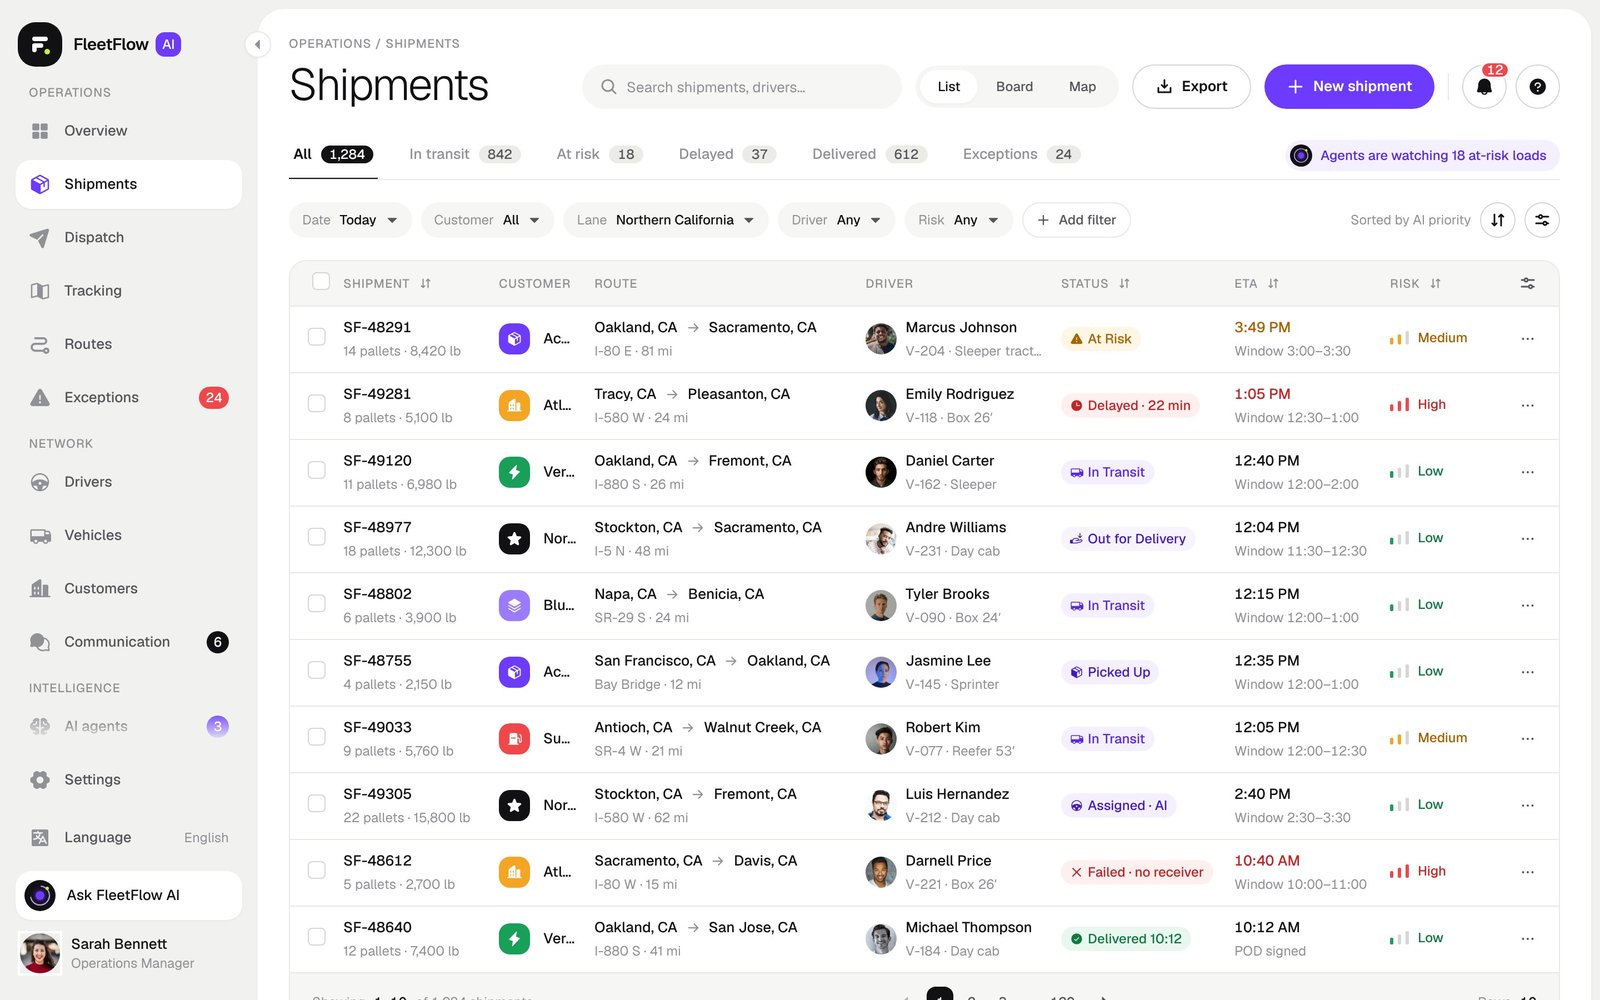This screenshot has height=1000, width=1600.
Task: Open the help question mark icon
Action: [x=1538, y=87]
